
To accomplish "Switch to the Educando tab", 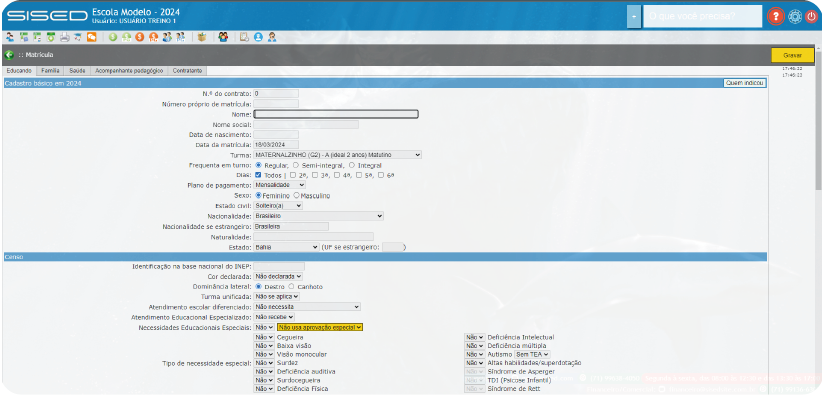I will pos(19,70).
